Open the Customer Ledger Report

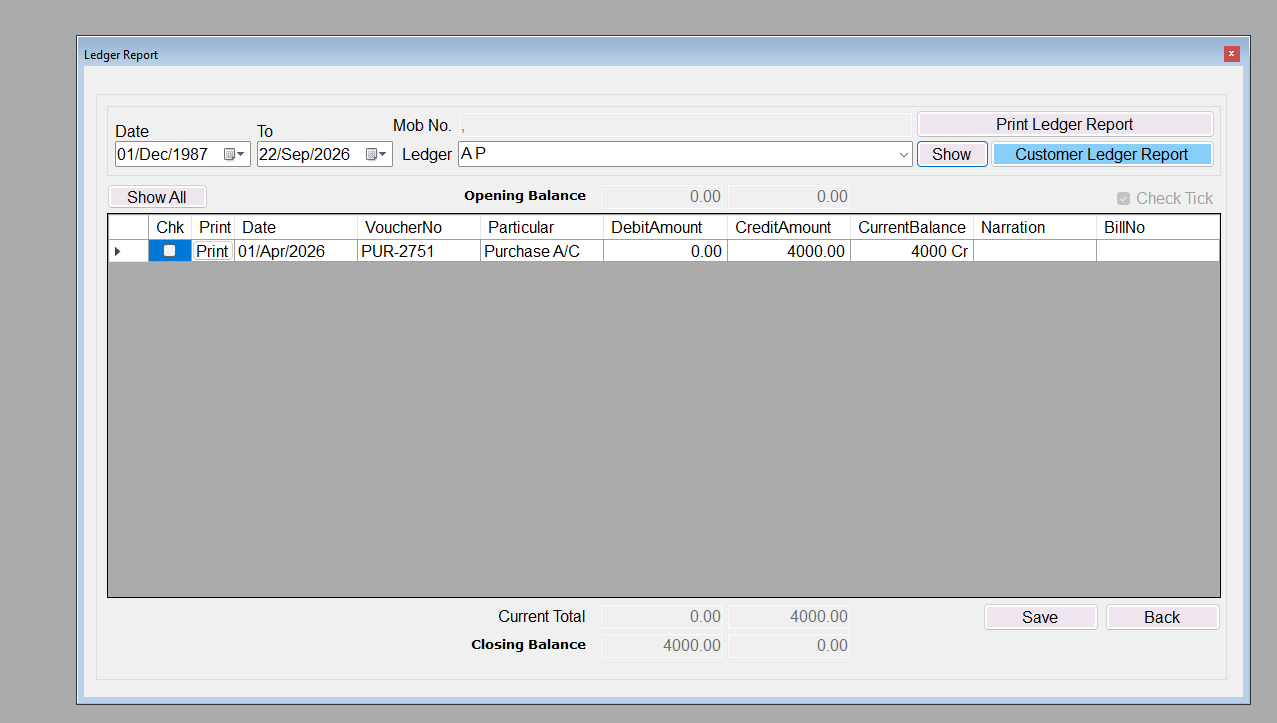pos(1101,154)
